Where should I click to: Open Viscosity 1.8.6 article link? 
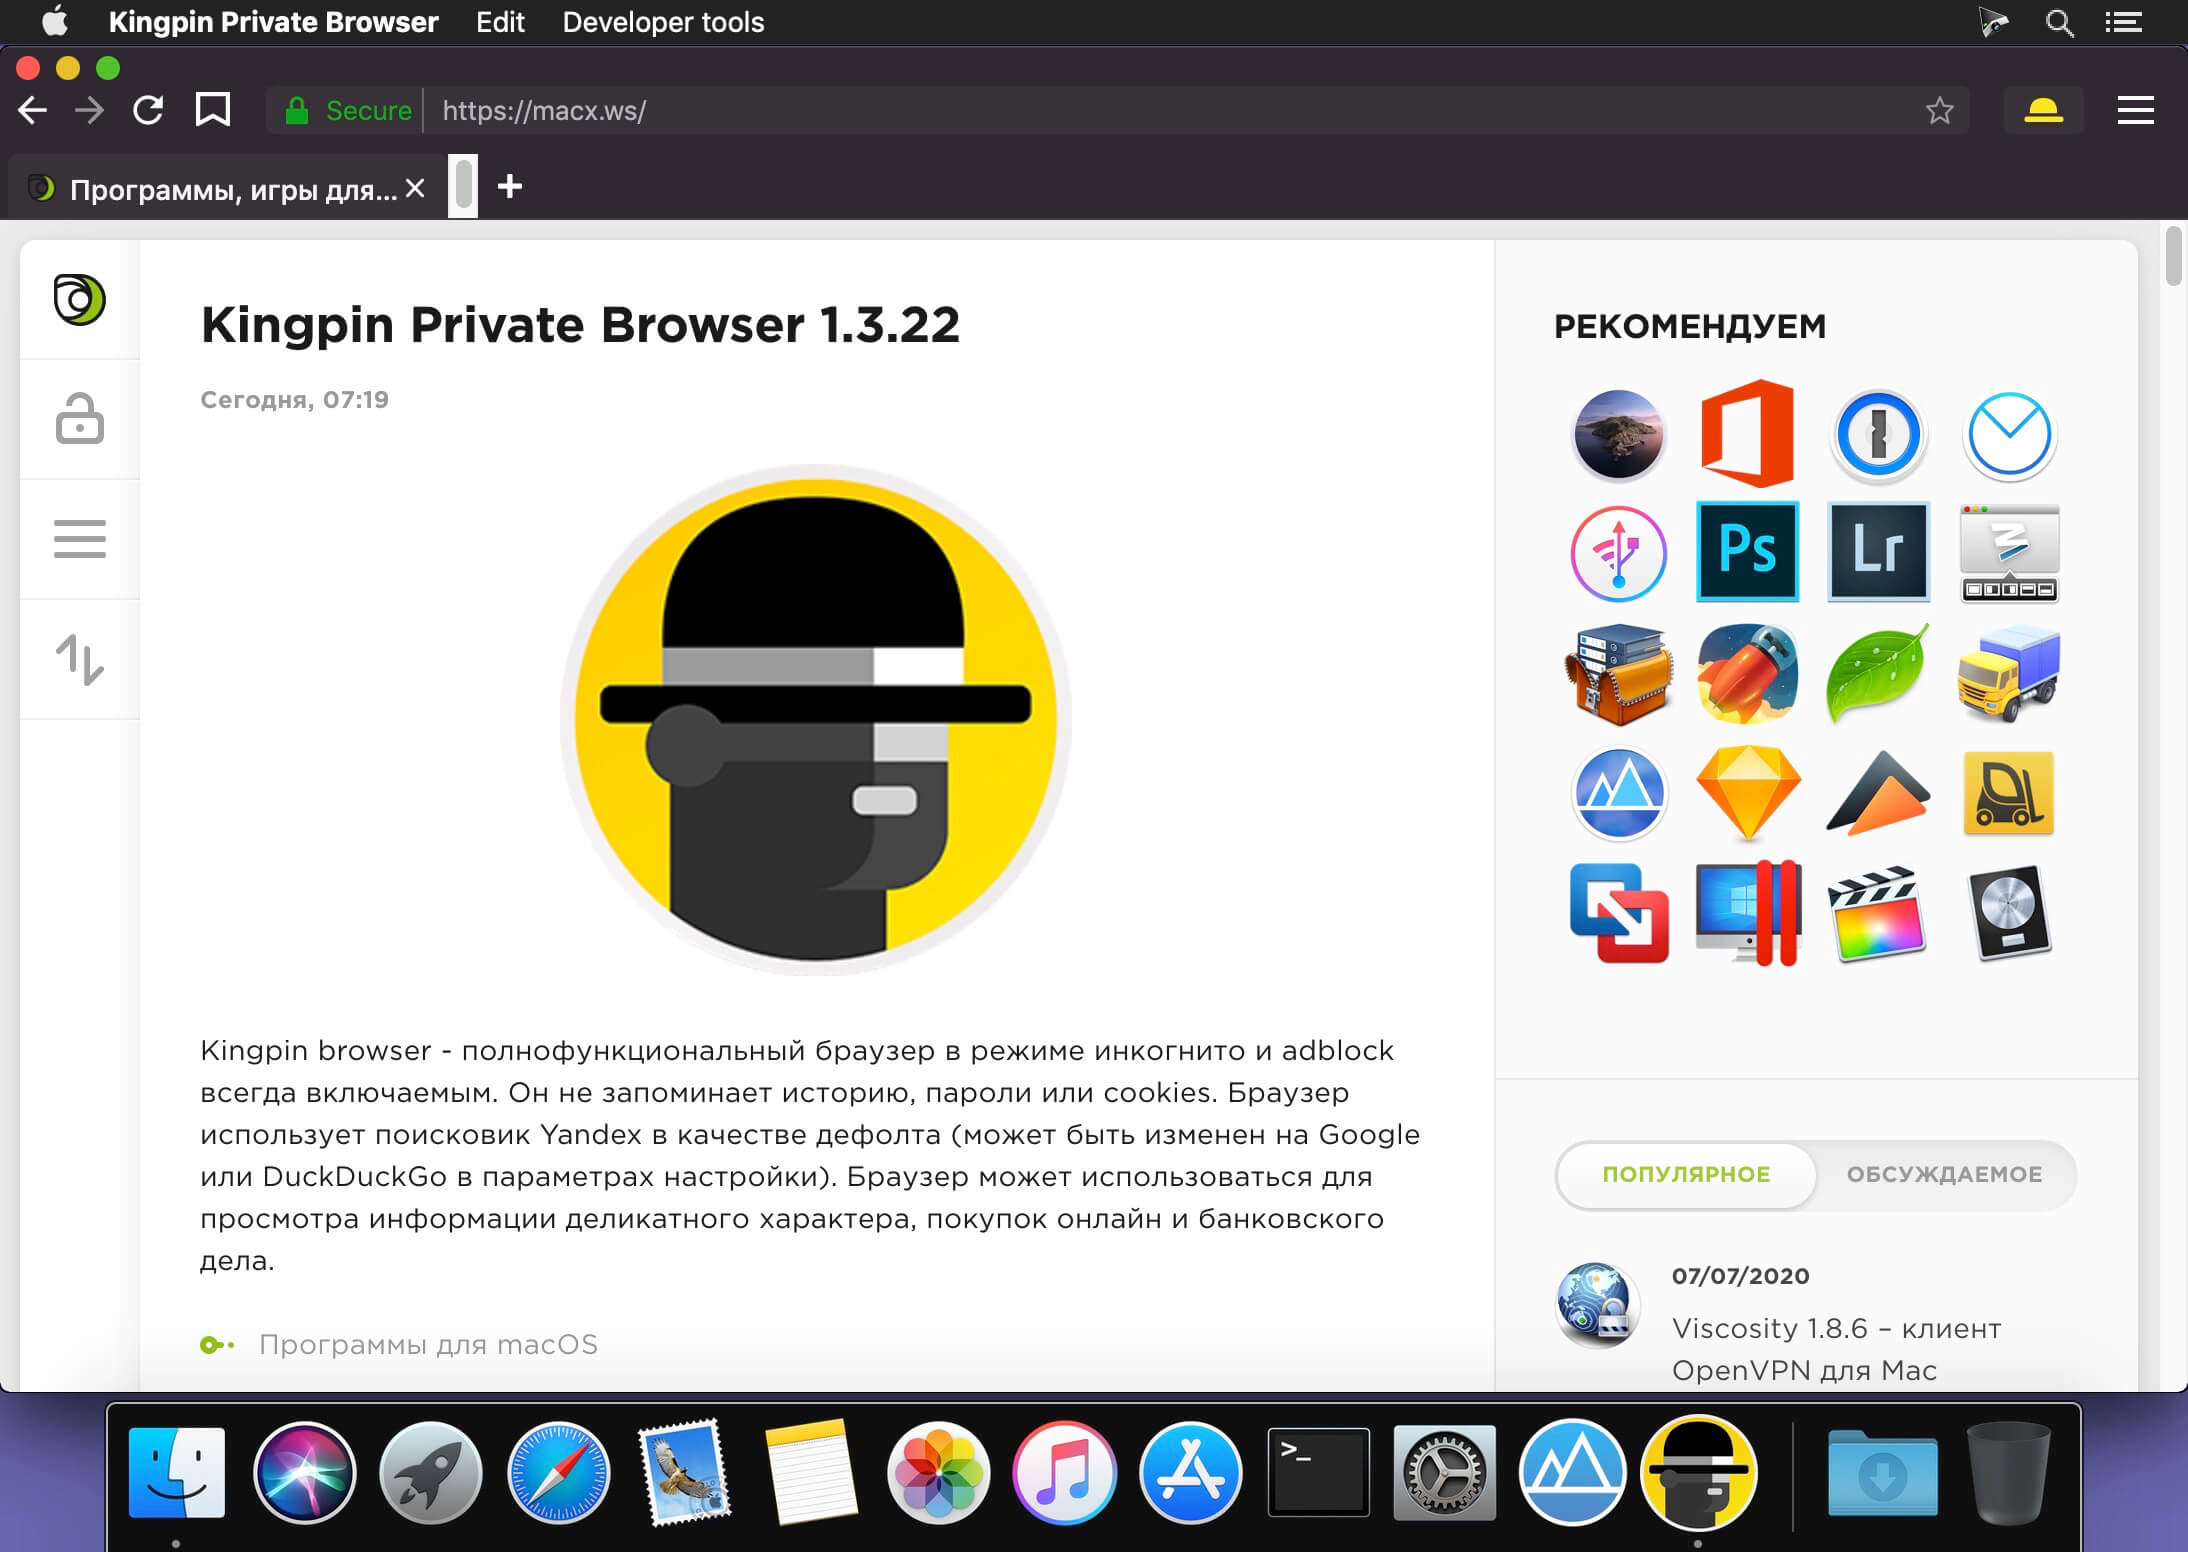click(1837, 1349)
